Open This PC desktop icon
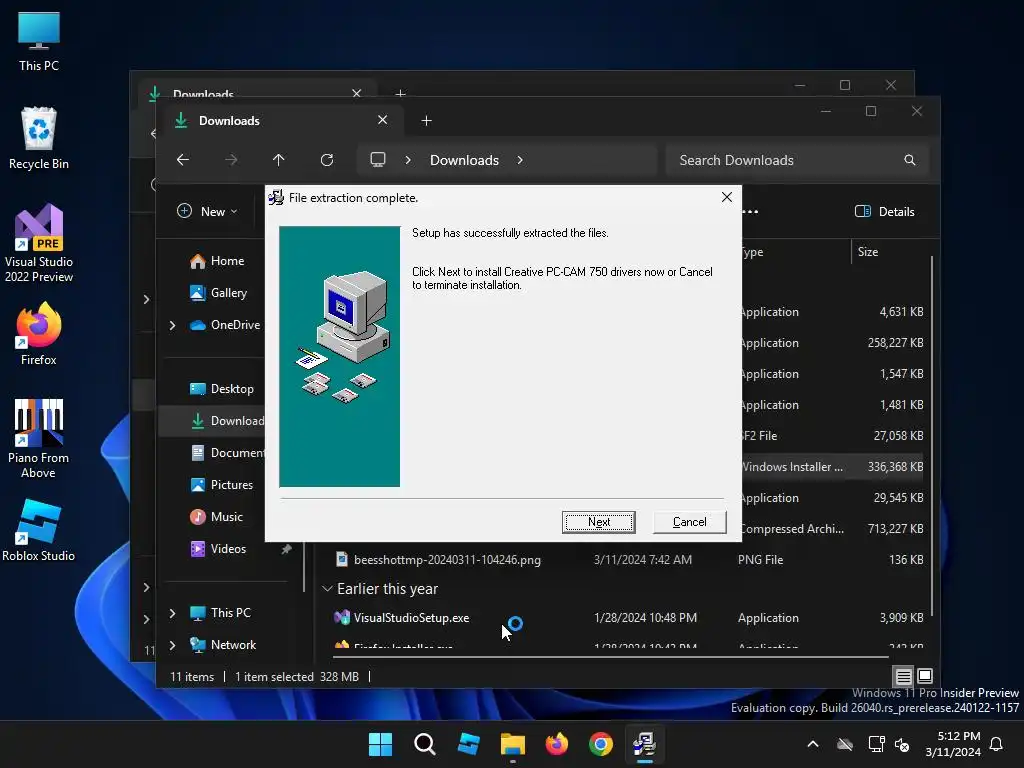1024x768 pixels. click(x=39, y=41)
